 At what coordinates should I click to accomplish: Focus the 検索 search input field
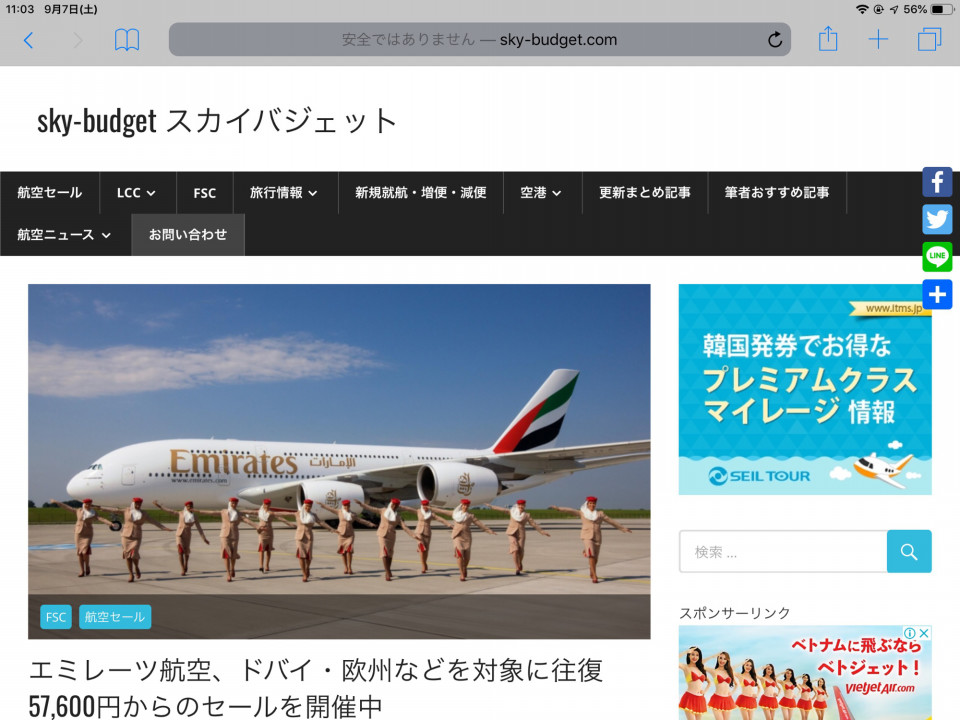coord(783,552)
